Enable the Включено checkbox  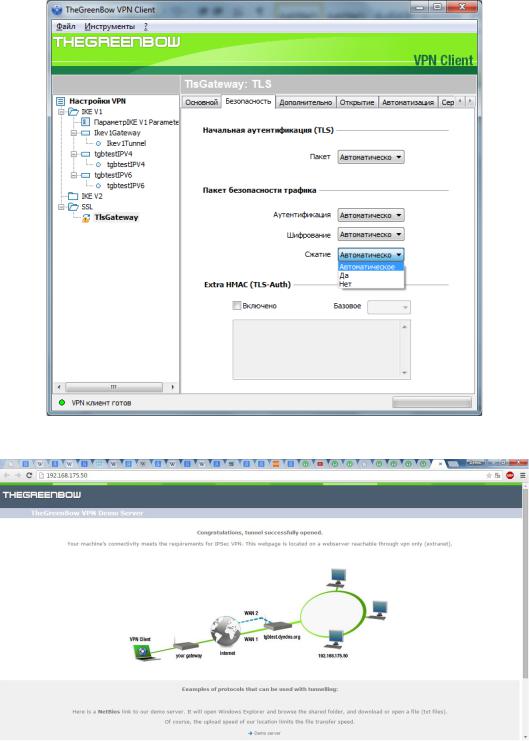coord(237,306)
